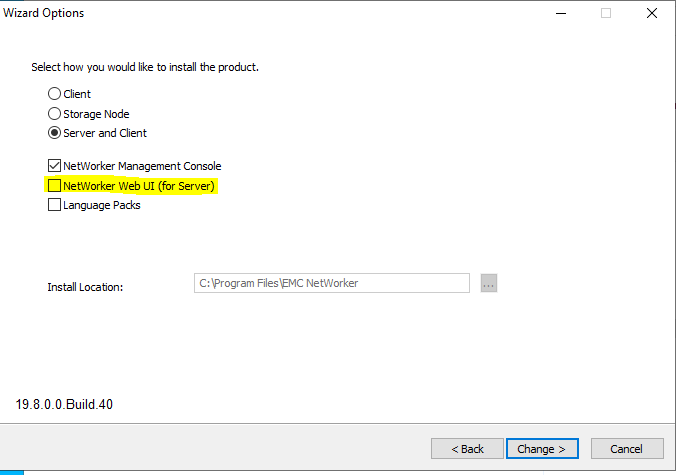Click the 'Language Packs' label text
Image resolution: width=676 pixels, height=475 pixels.
coord(102,205)
